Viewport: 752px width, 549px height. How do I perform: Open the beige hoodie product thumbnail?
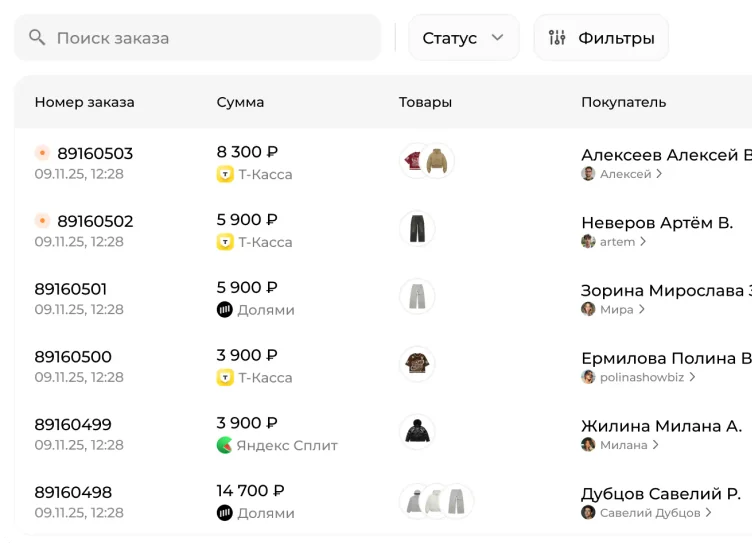point(437,161)
